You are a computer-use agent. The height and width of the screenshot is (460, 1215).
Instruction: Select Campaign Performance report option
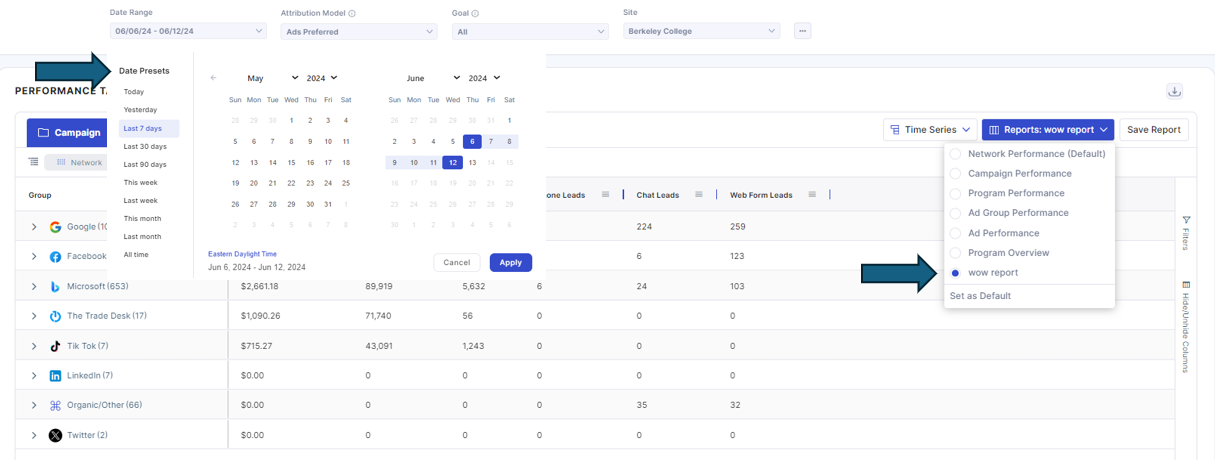[x=1010, y=174]
